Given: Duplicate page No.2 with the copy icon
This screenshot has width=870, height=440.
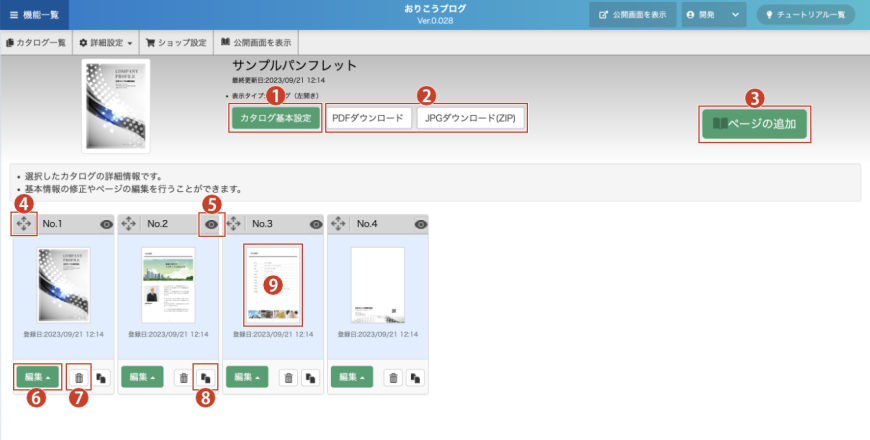Looking at the screenshot, I should click(x=204, y=377).
